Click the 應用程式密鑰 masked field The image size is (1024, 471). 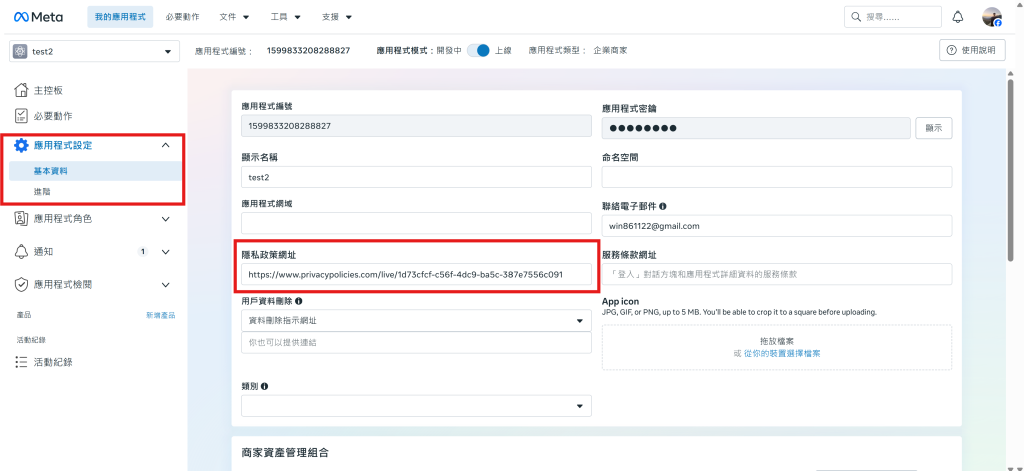(x=756, y=129)
